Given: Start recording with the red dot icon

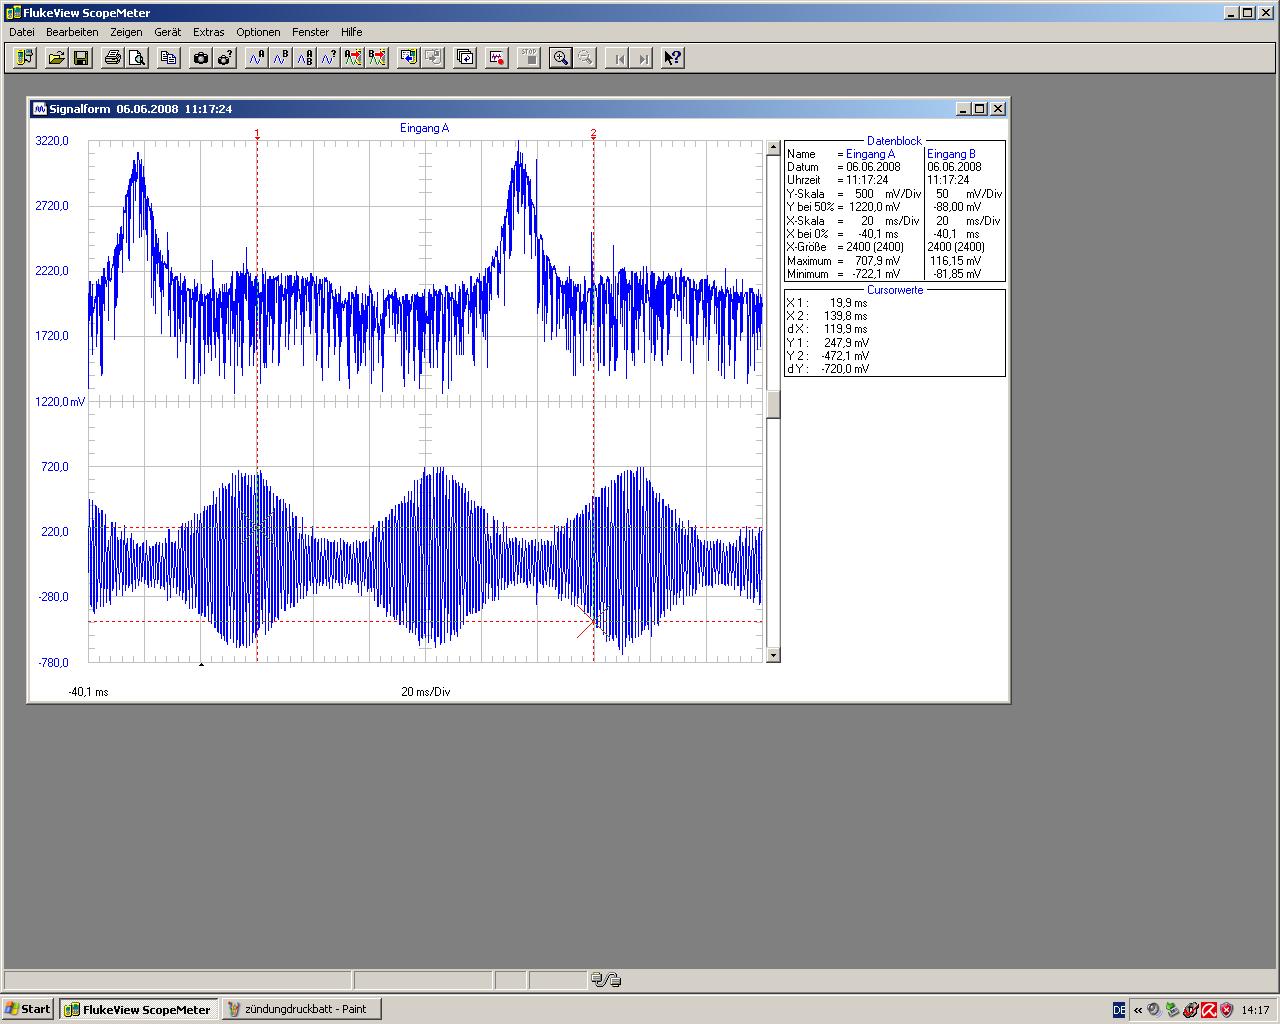Looking at the screenshot, I should [497, 58].
